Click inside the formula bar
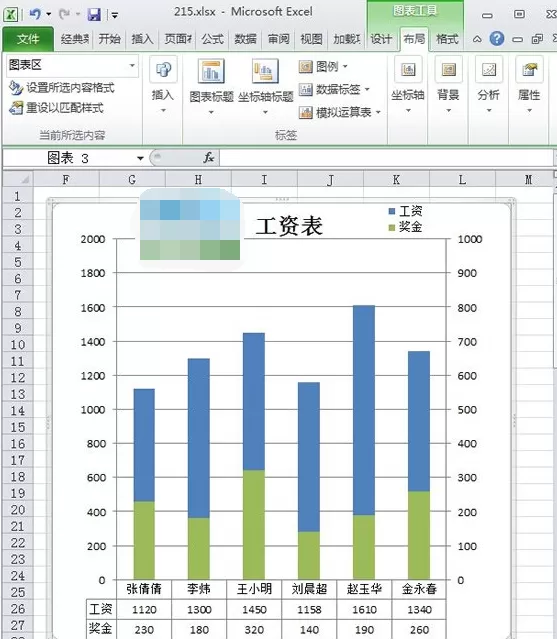 tap(386, 158)
